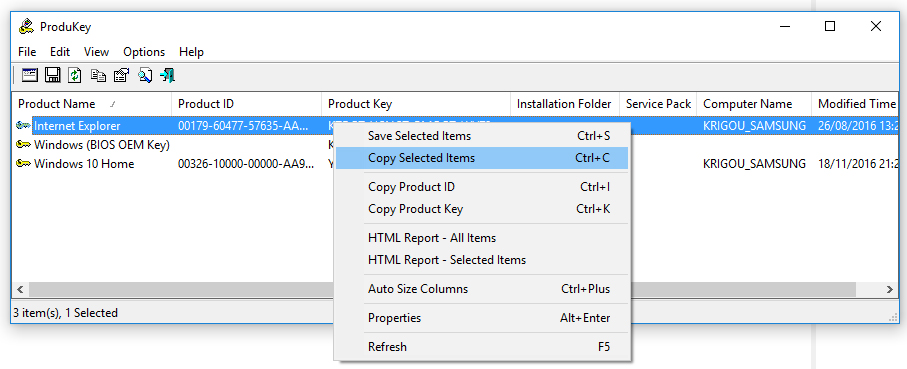Click the Properties toolbar icon
The image size is (907, 369).
click(121, 75)
